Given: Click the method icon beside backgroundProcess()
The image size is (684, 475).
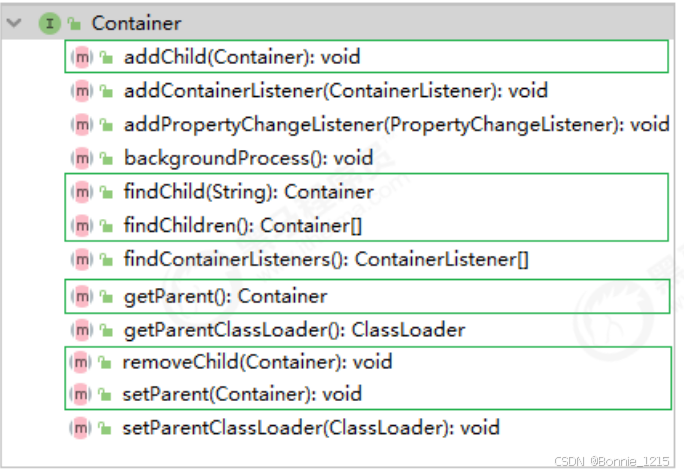Looking at the screenshot, I should [82, 158].
